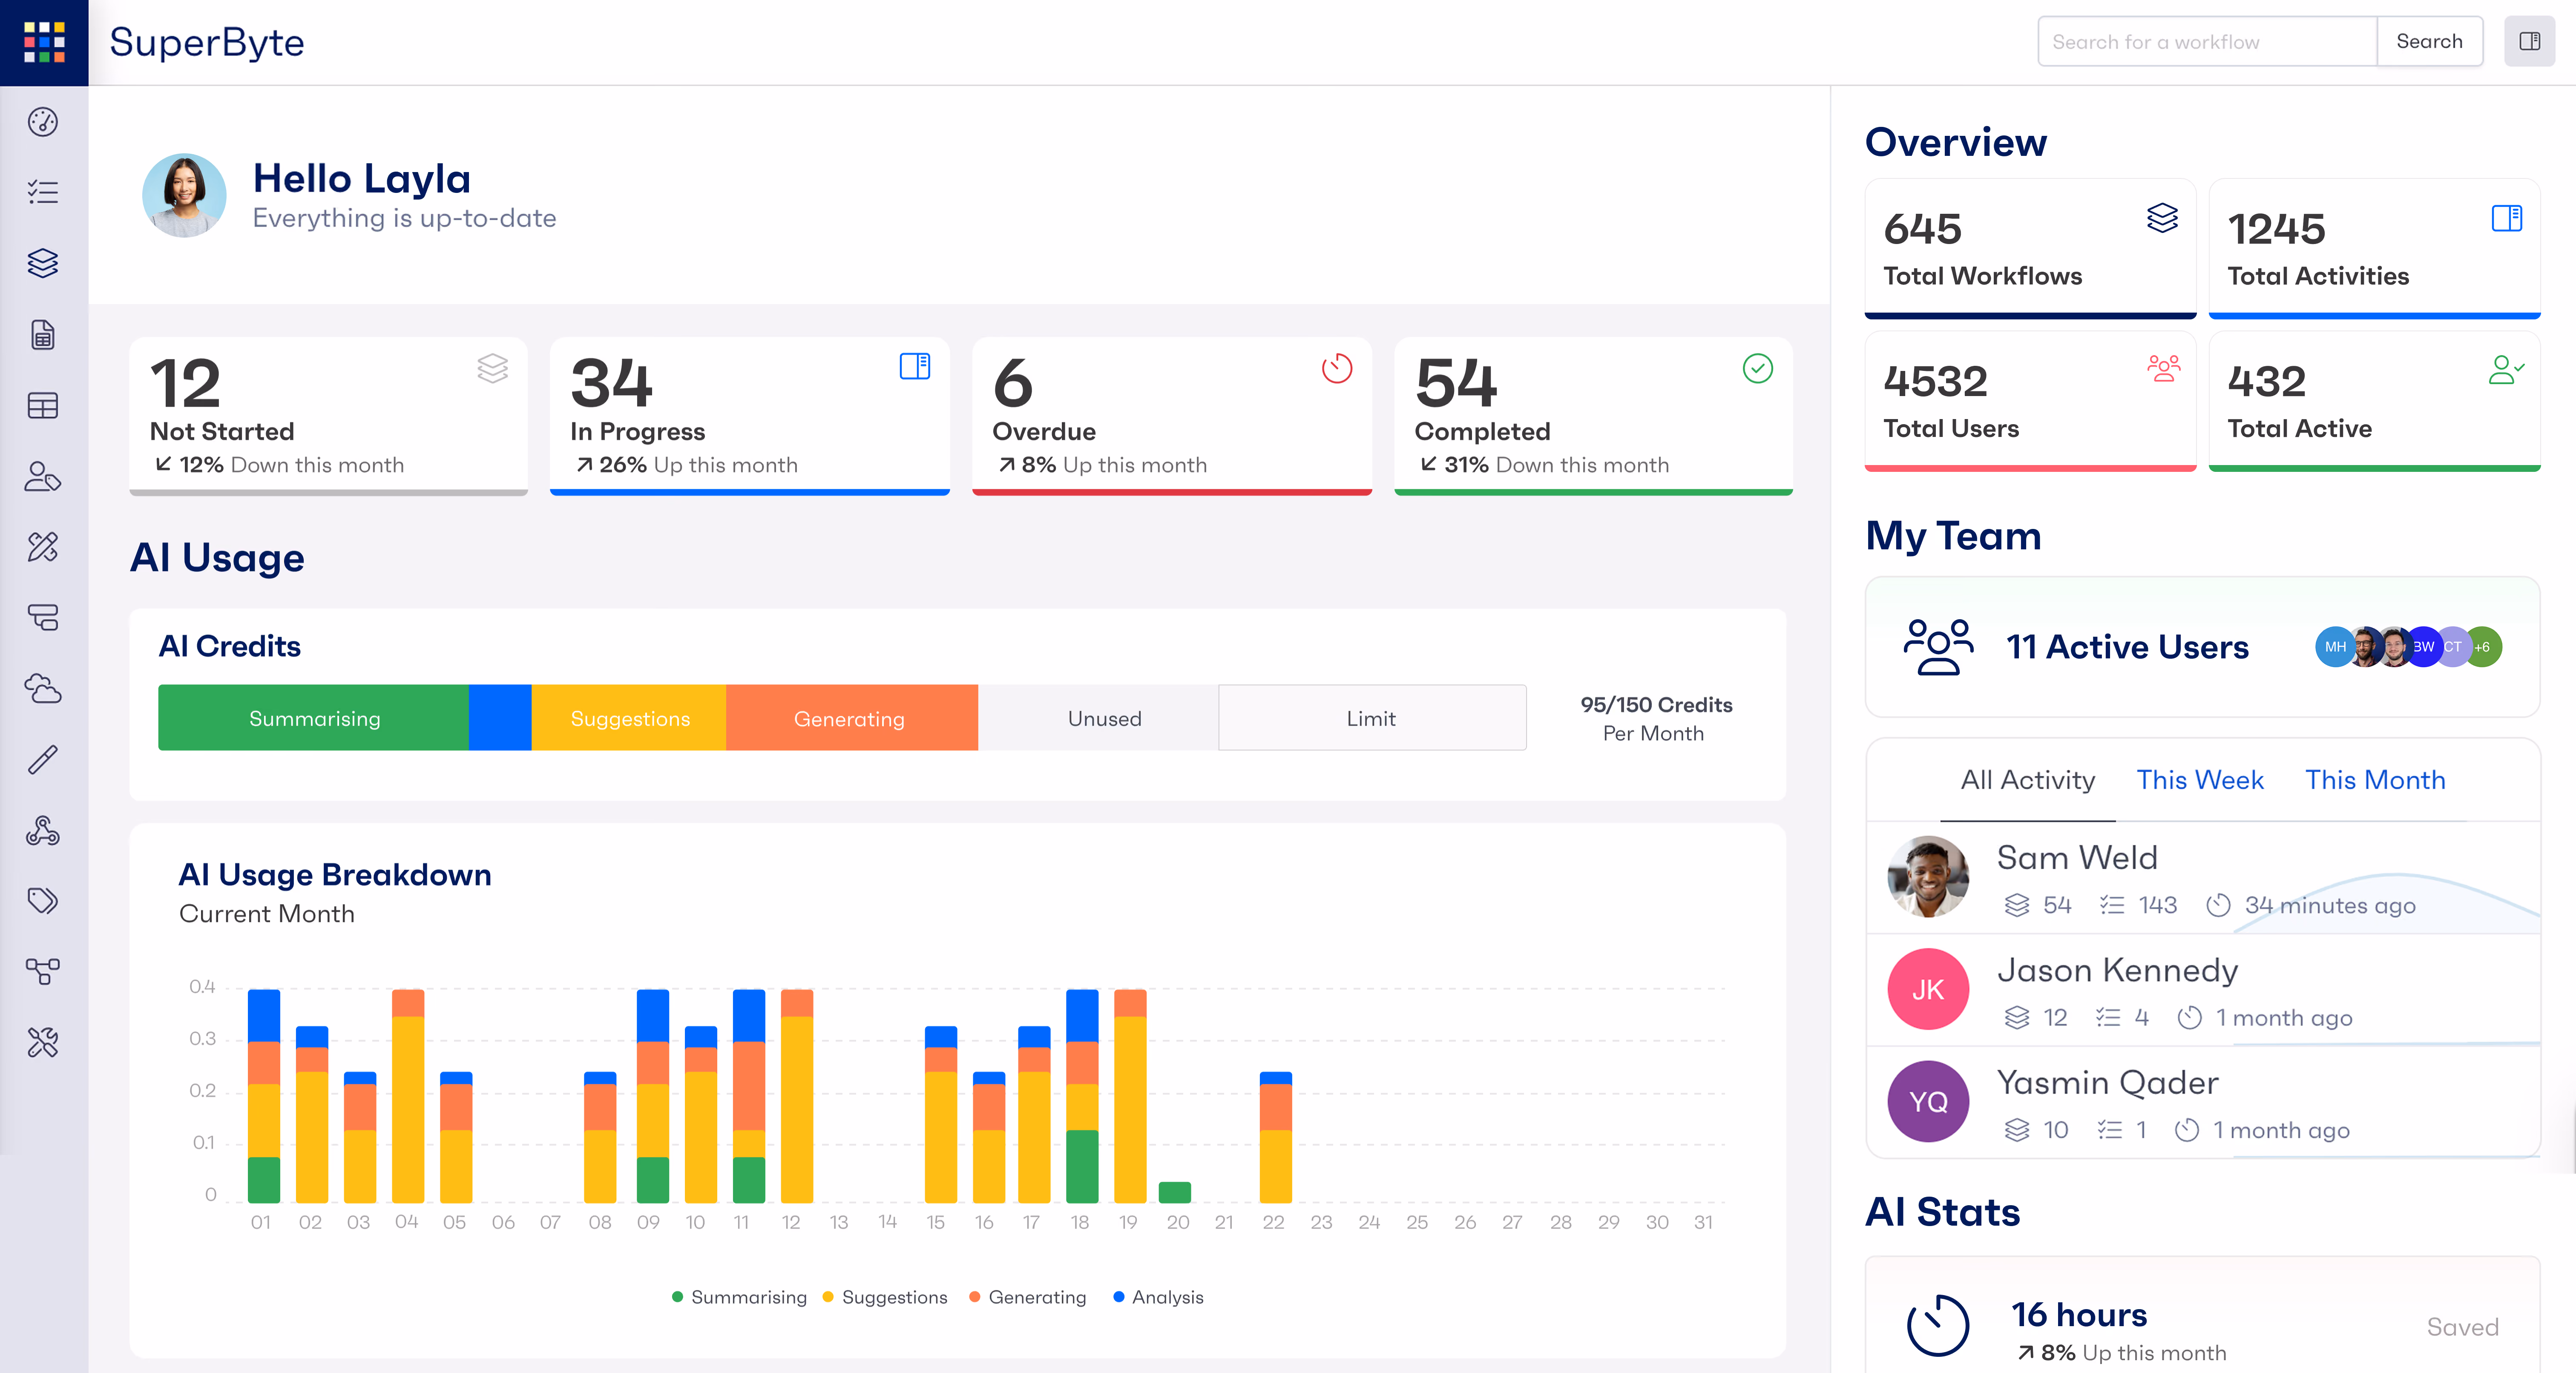Click the SuperByte logo title
Image resolution: width=2576 pixels, height=1373 pixels.
tap(207, 42)
